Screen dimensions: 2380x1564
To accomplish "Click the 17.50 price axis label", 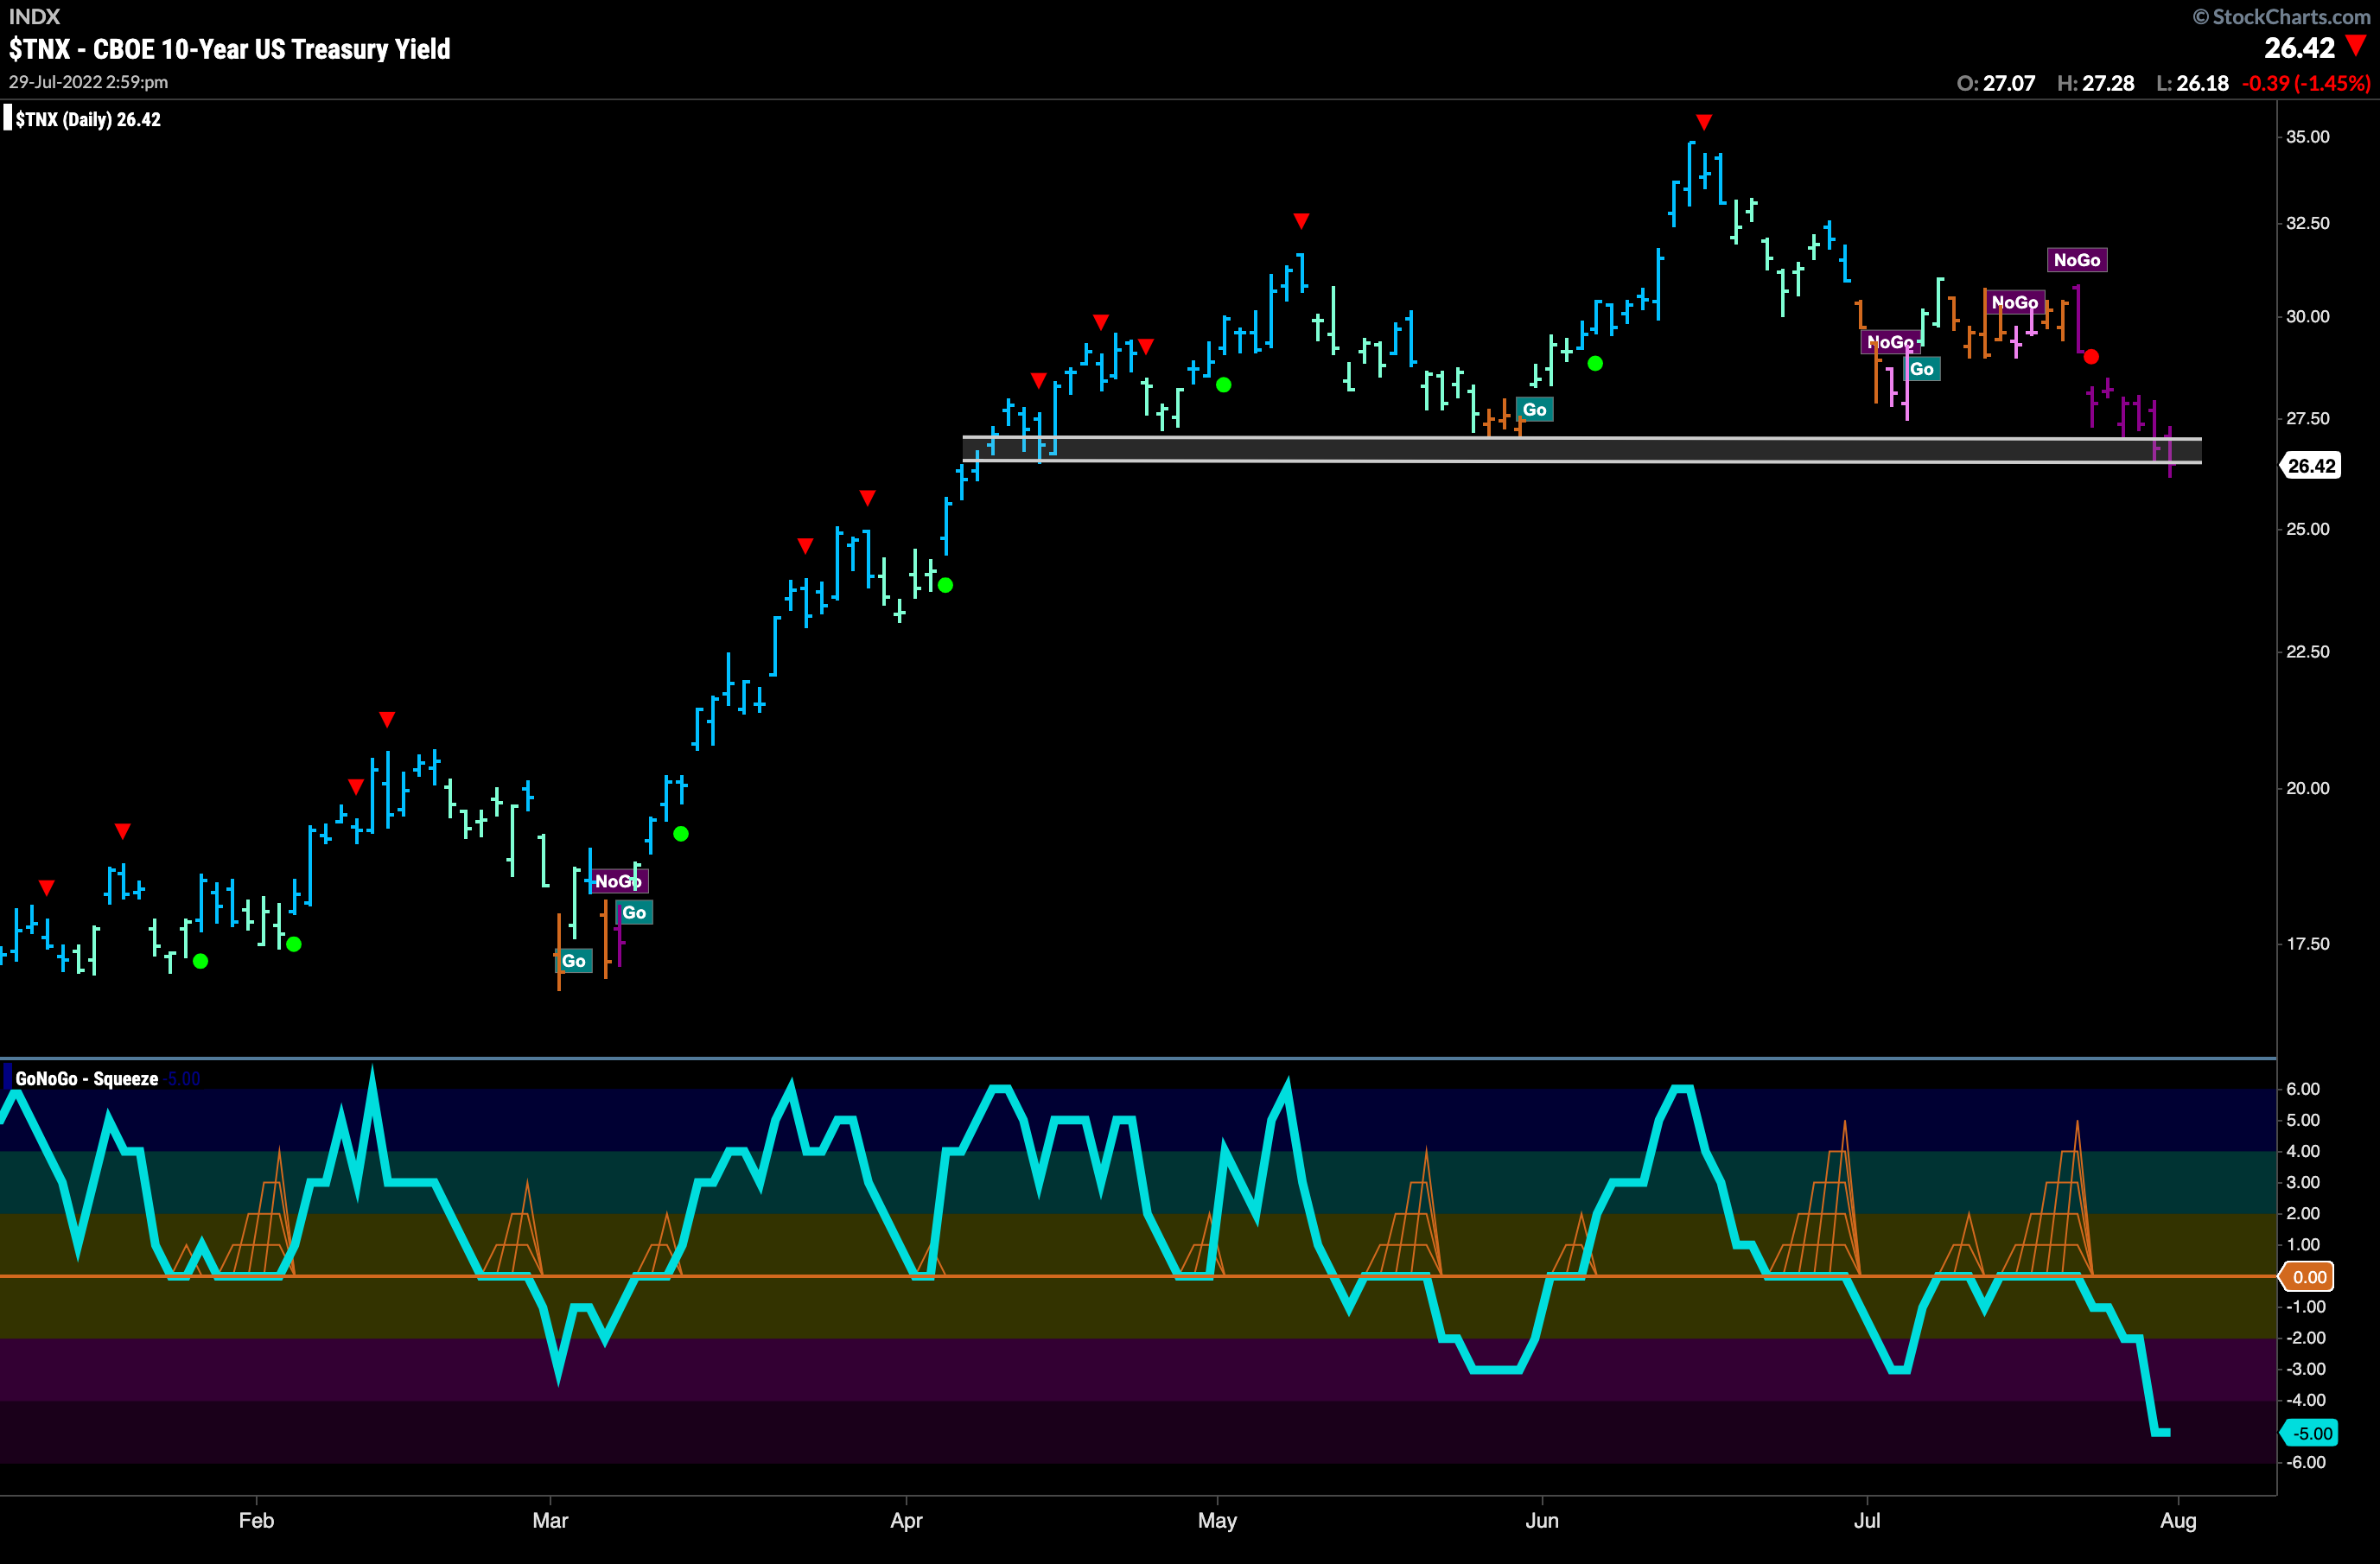I will [2307, 943].
